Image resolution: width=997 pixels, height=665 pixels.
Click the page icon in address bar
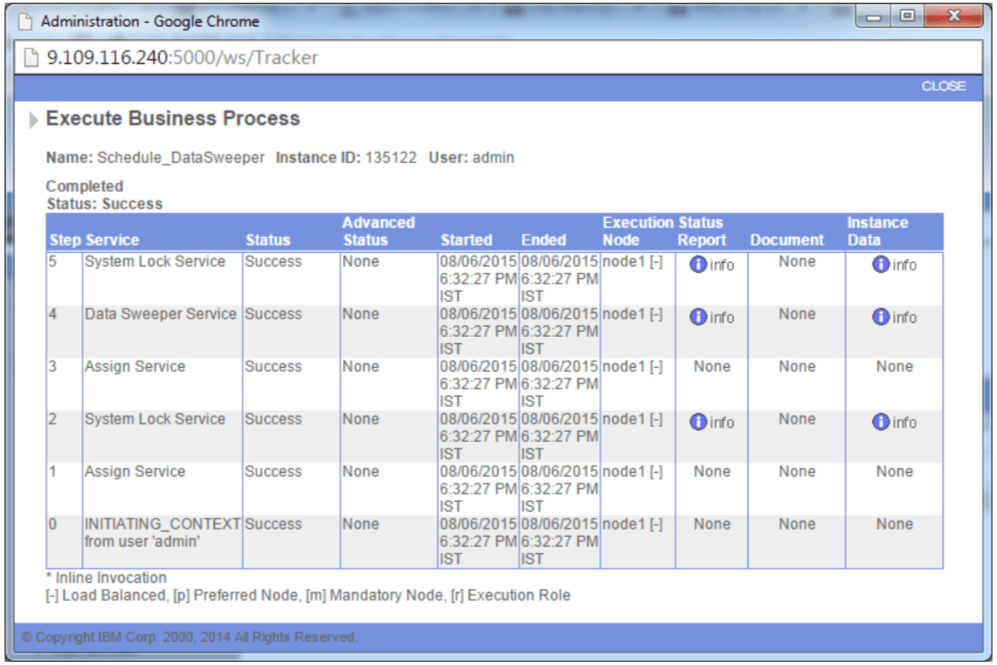coord(30,57)
